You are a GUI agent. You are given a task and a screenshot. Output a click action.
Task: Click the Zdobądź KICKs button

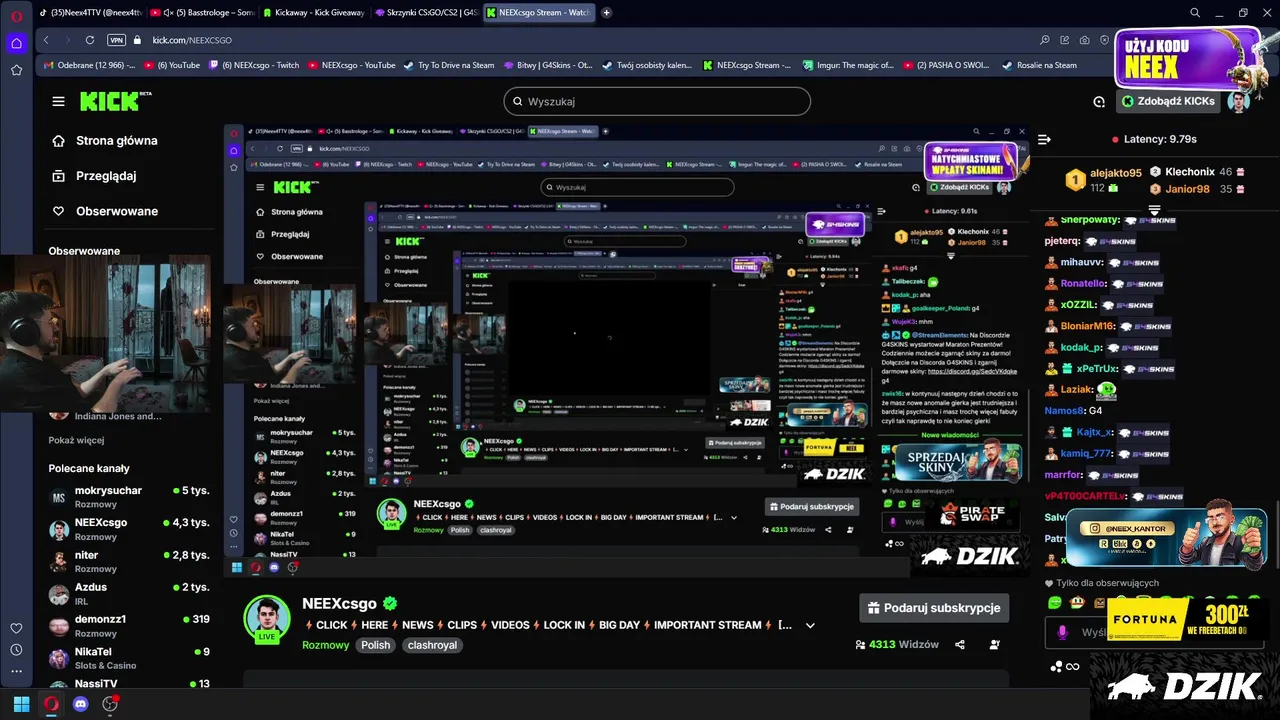[1168, 101]
